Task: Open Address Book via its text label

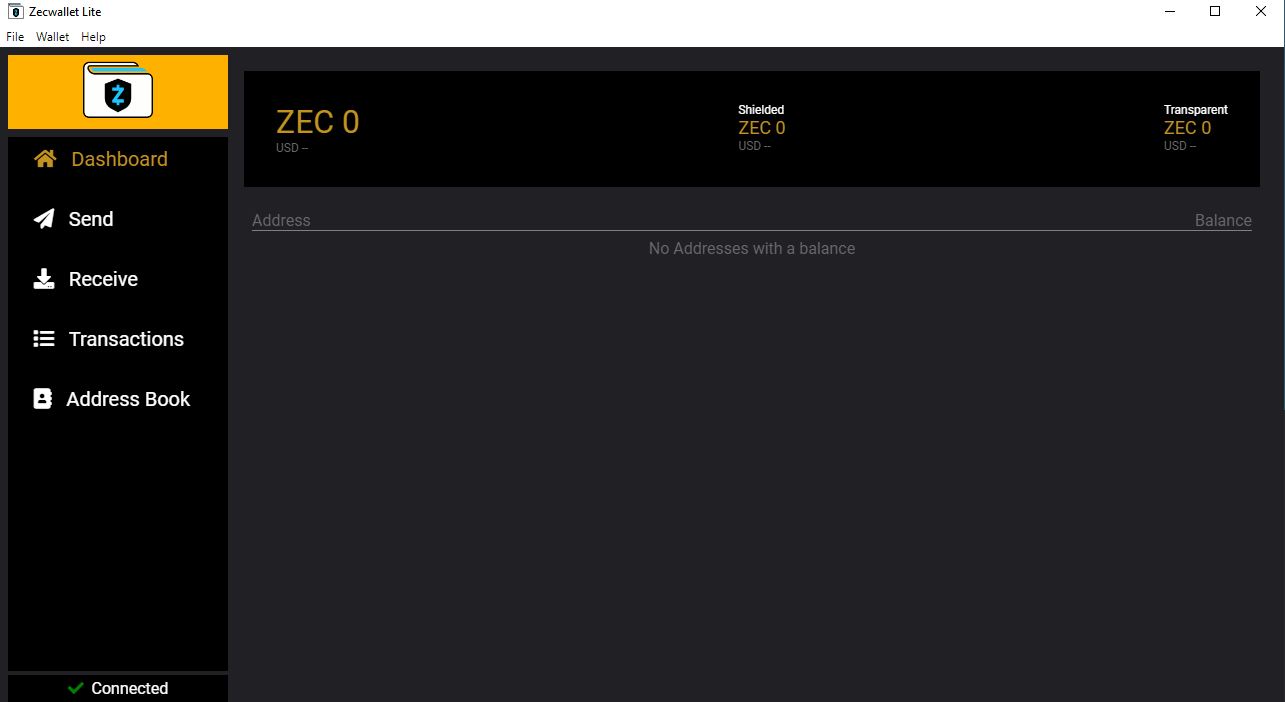Action: [x=128, y=399]
